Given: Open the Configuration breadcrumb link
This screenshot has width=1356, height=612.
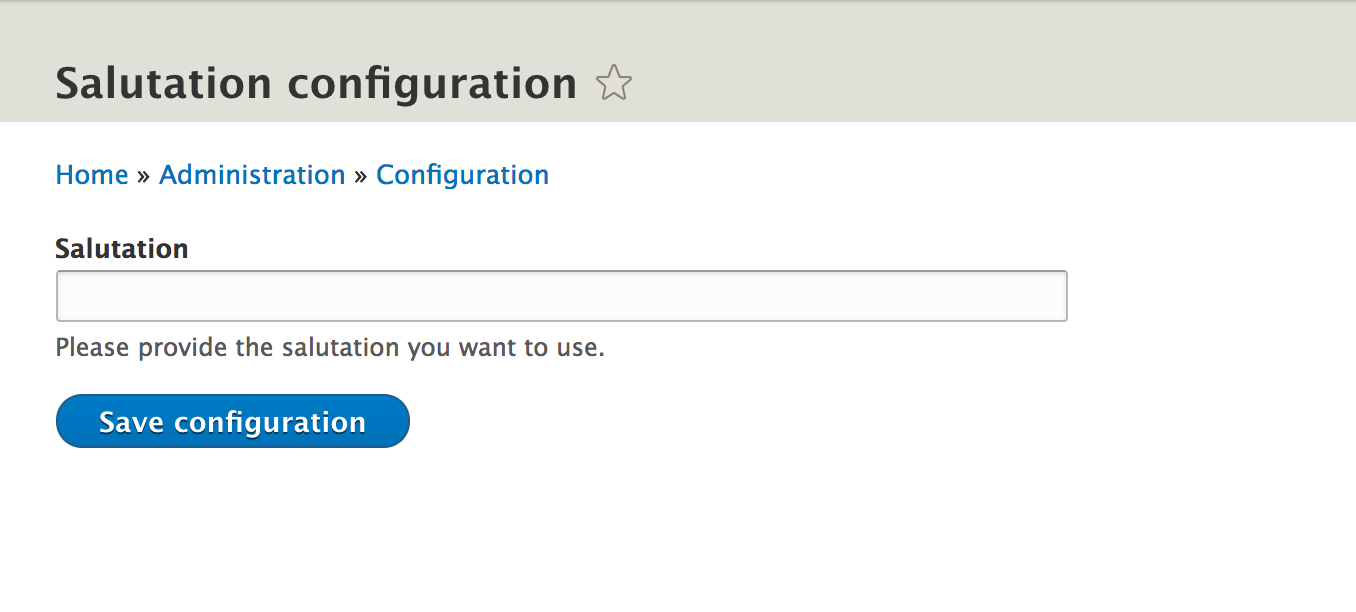Looking at the screenshot, I should pyautogui.click(x=462, y=175).
